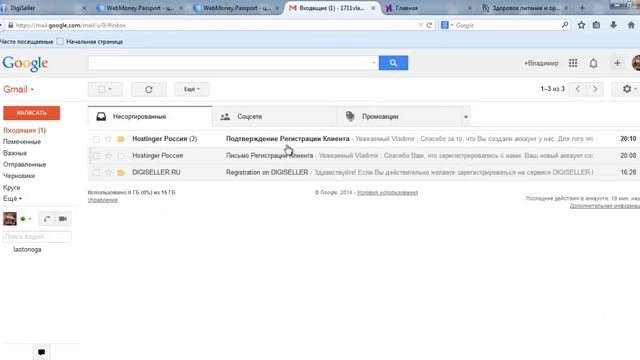640x360 pixels.
Task: Open a new browser tab
Action: click(582, 8)
